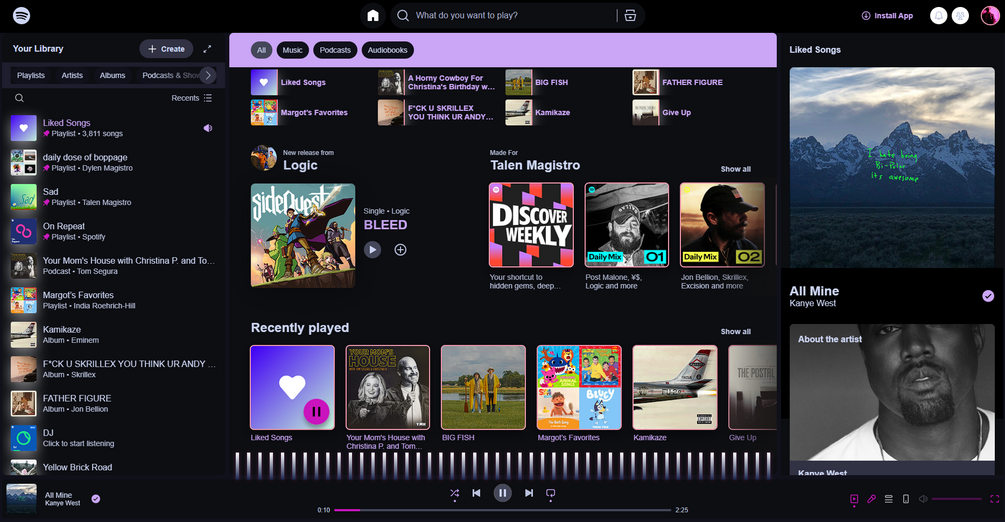Open Kamikaze album in library list

click(113, 335)
